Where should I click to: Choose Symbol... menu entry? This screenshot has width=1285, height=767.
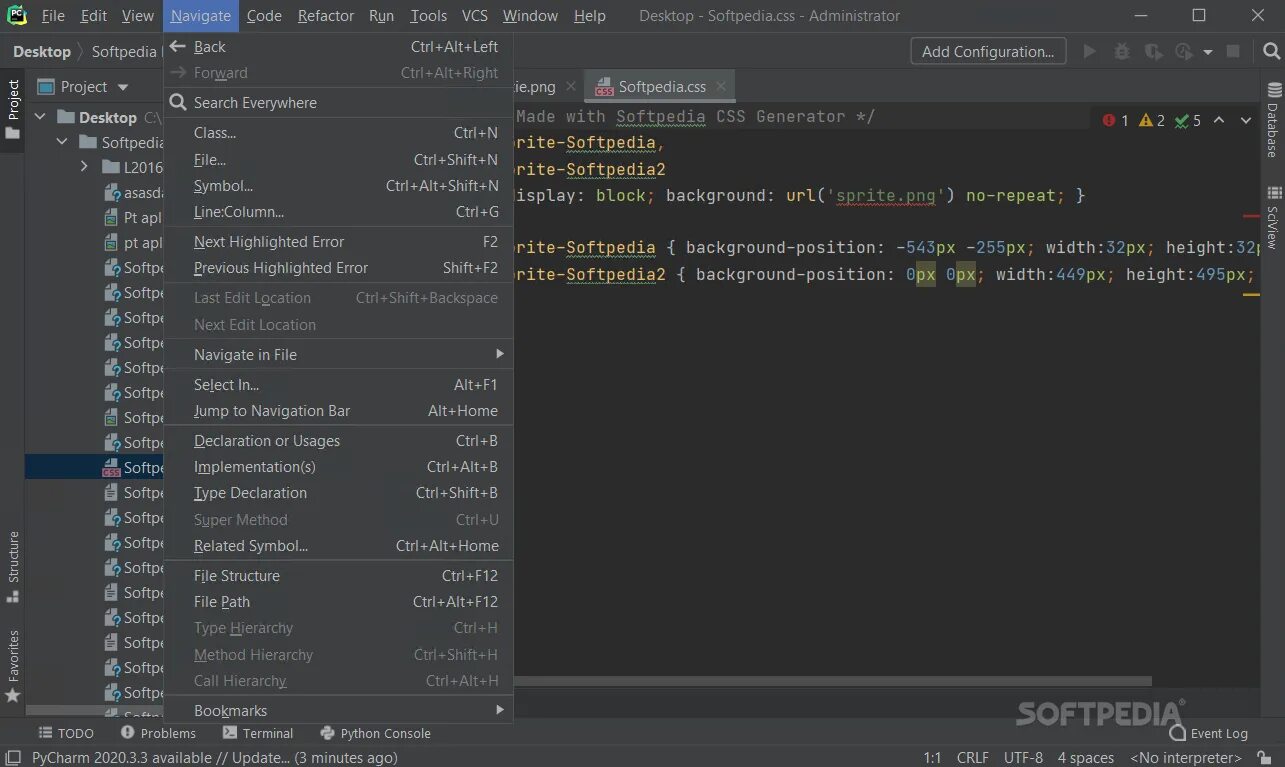338,185
